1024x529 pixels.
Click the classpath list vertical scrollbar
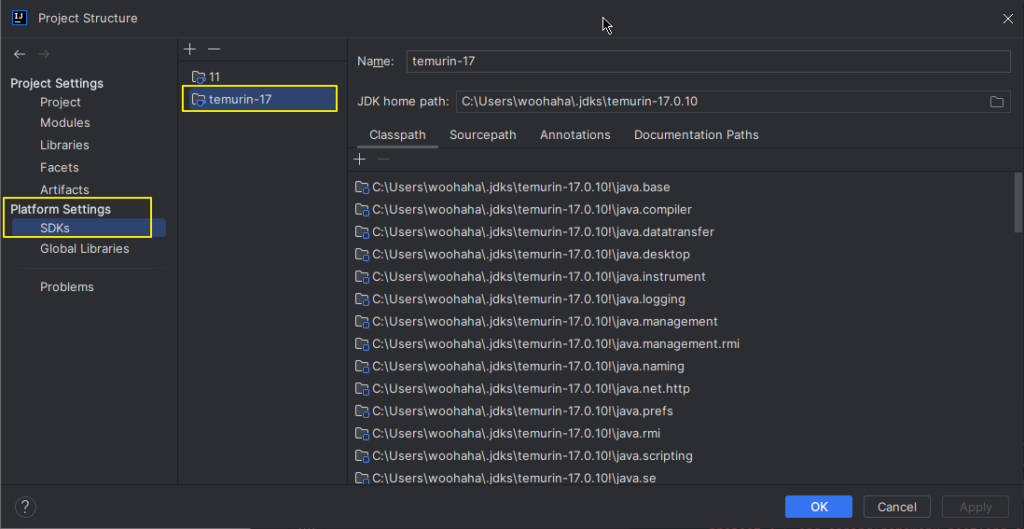1017,201
